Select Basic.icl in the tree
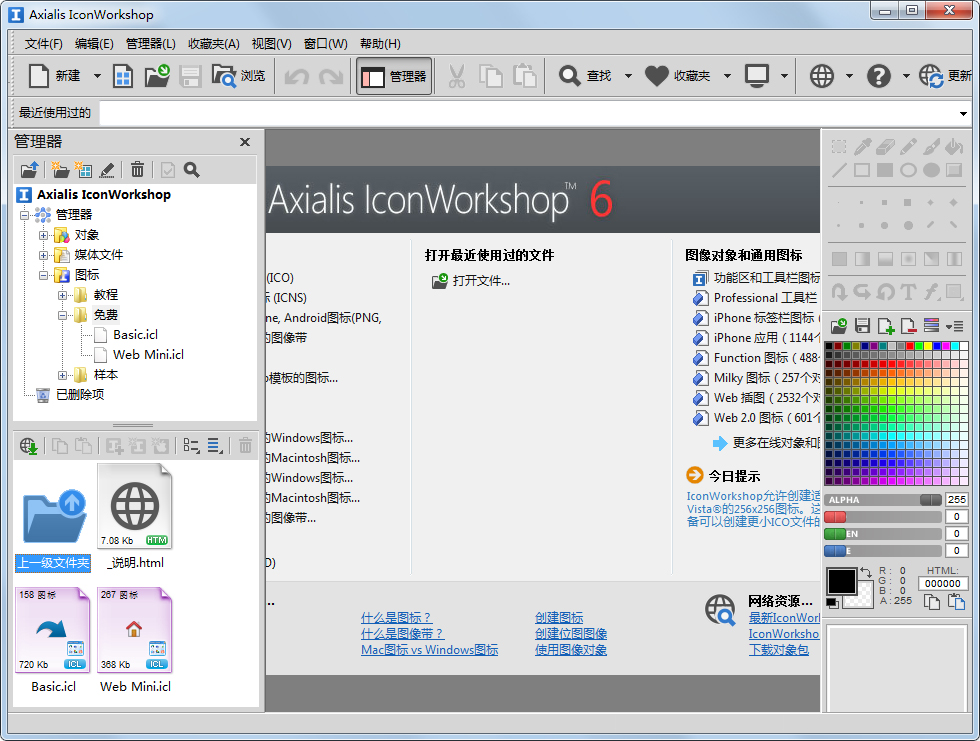 pos(135,335)
